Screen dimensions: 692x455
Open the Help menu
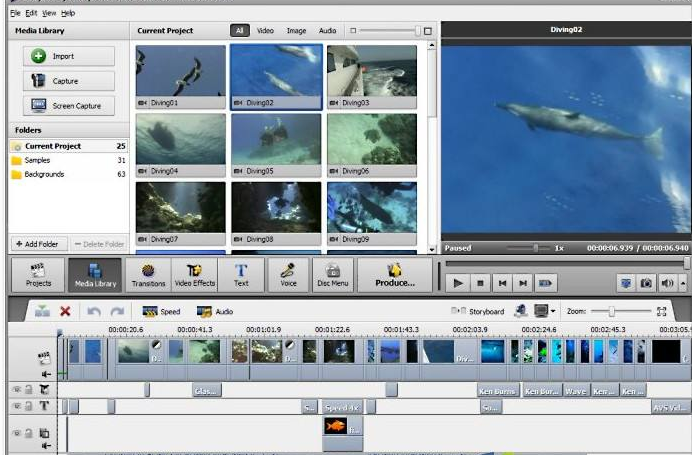tap(68, 13)
